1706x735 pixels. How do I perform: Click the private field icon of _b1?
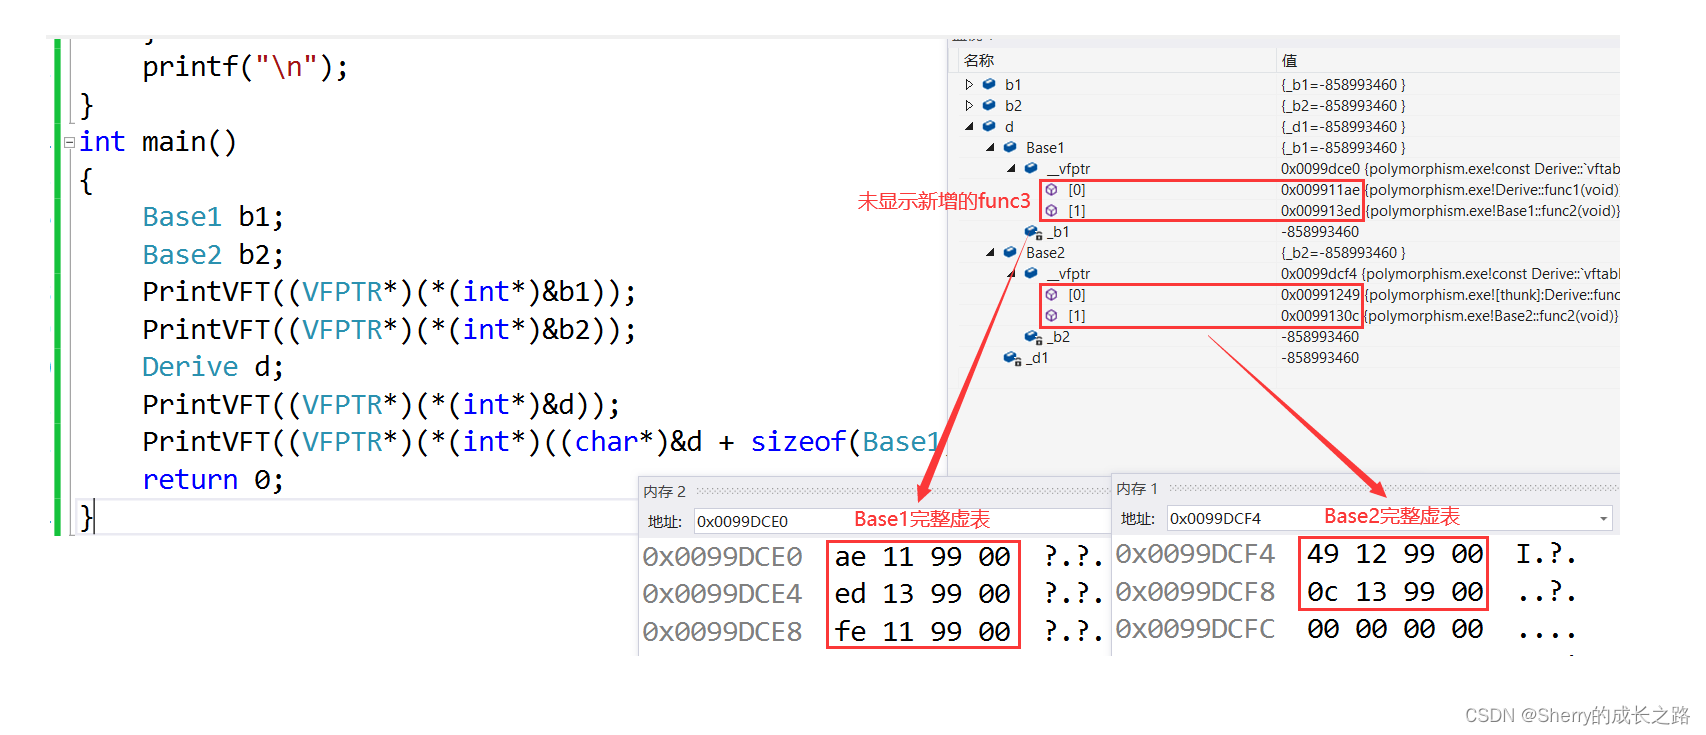click(1033, 232)
